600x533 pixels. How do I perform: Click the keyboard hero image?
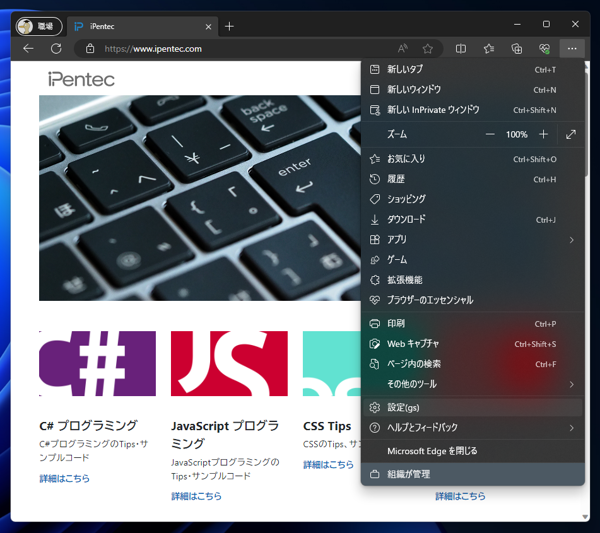tap(200, 198)
